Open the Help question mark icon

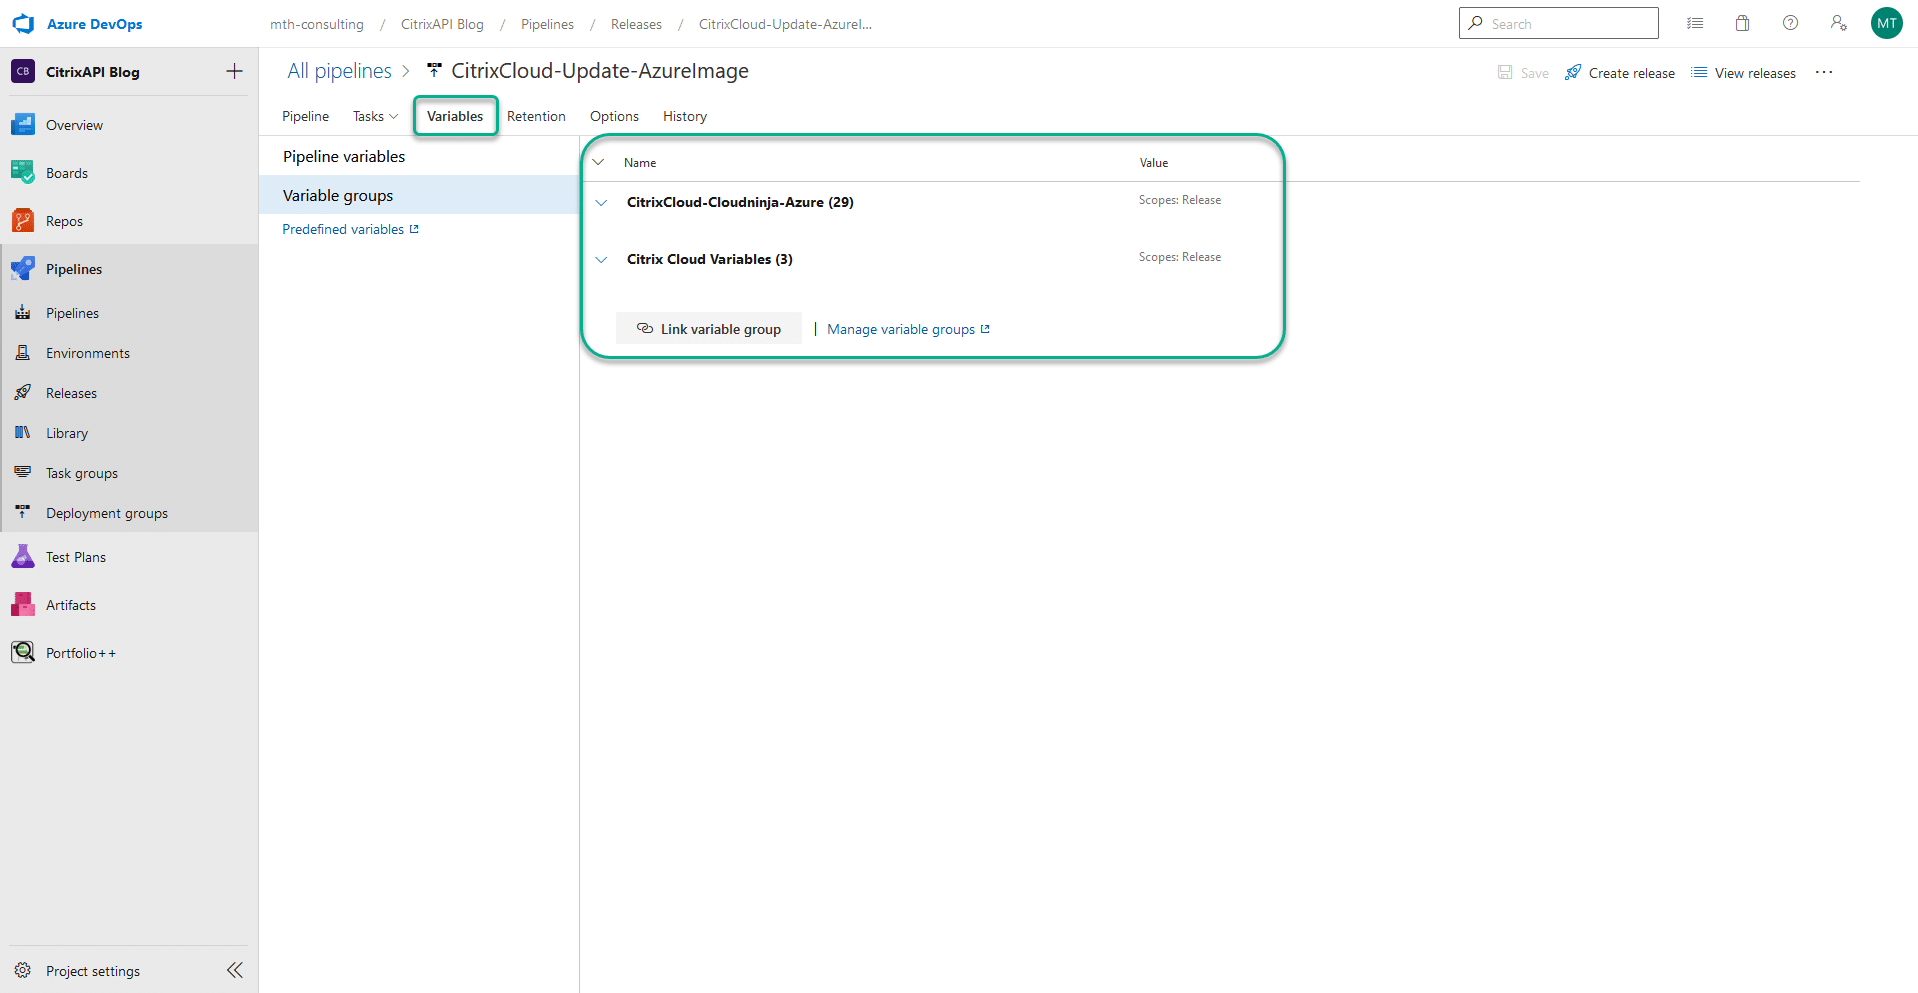pyautogui.click(x=1790, y=23)
